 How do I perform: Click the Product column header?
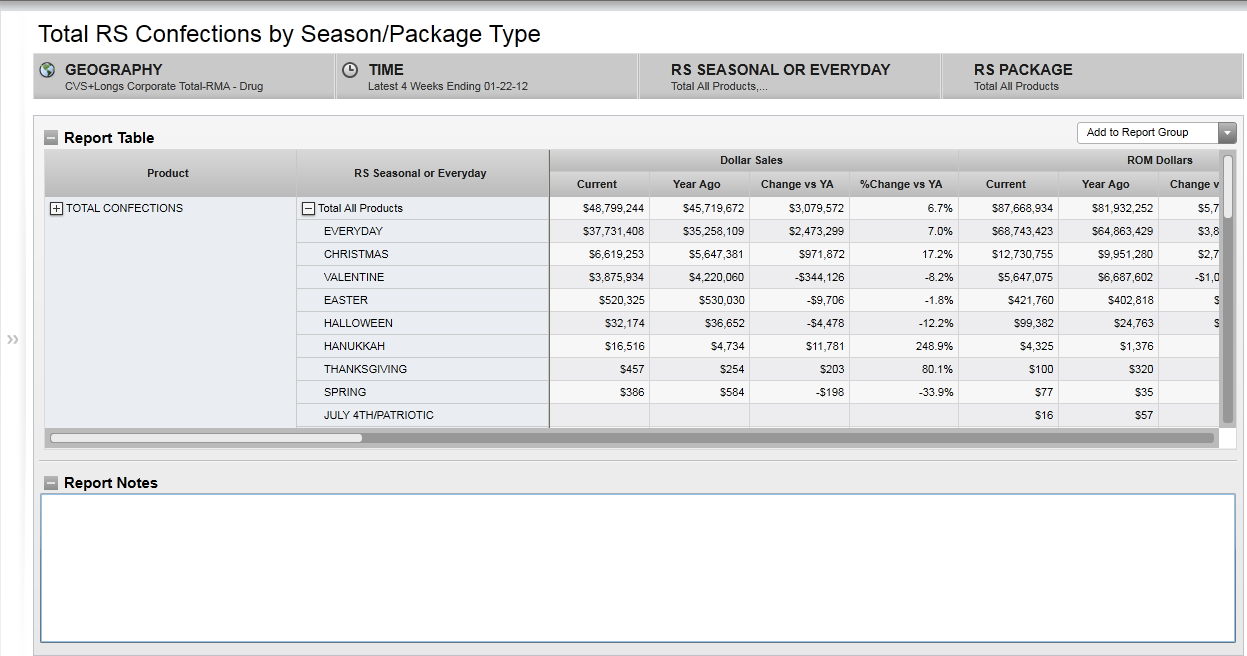pos(168,173)
